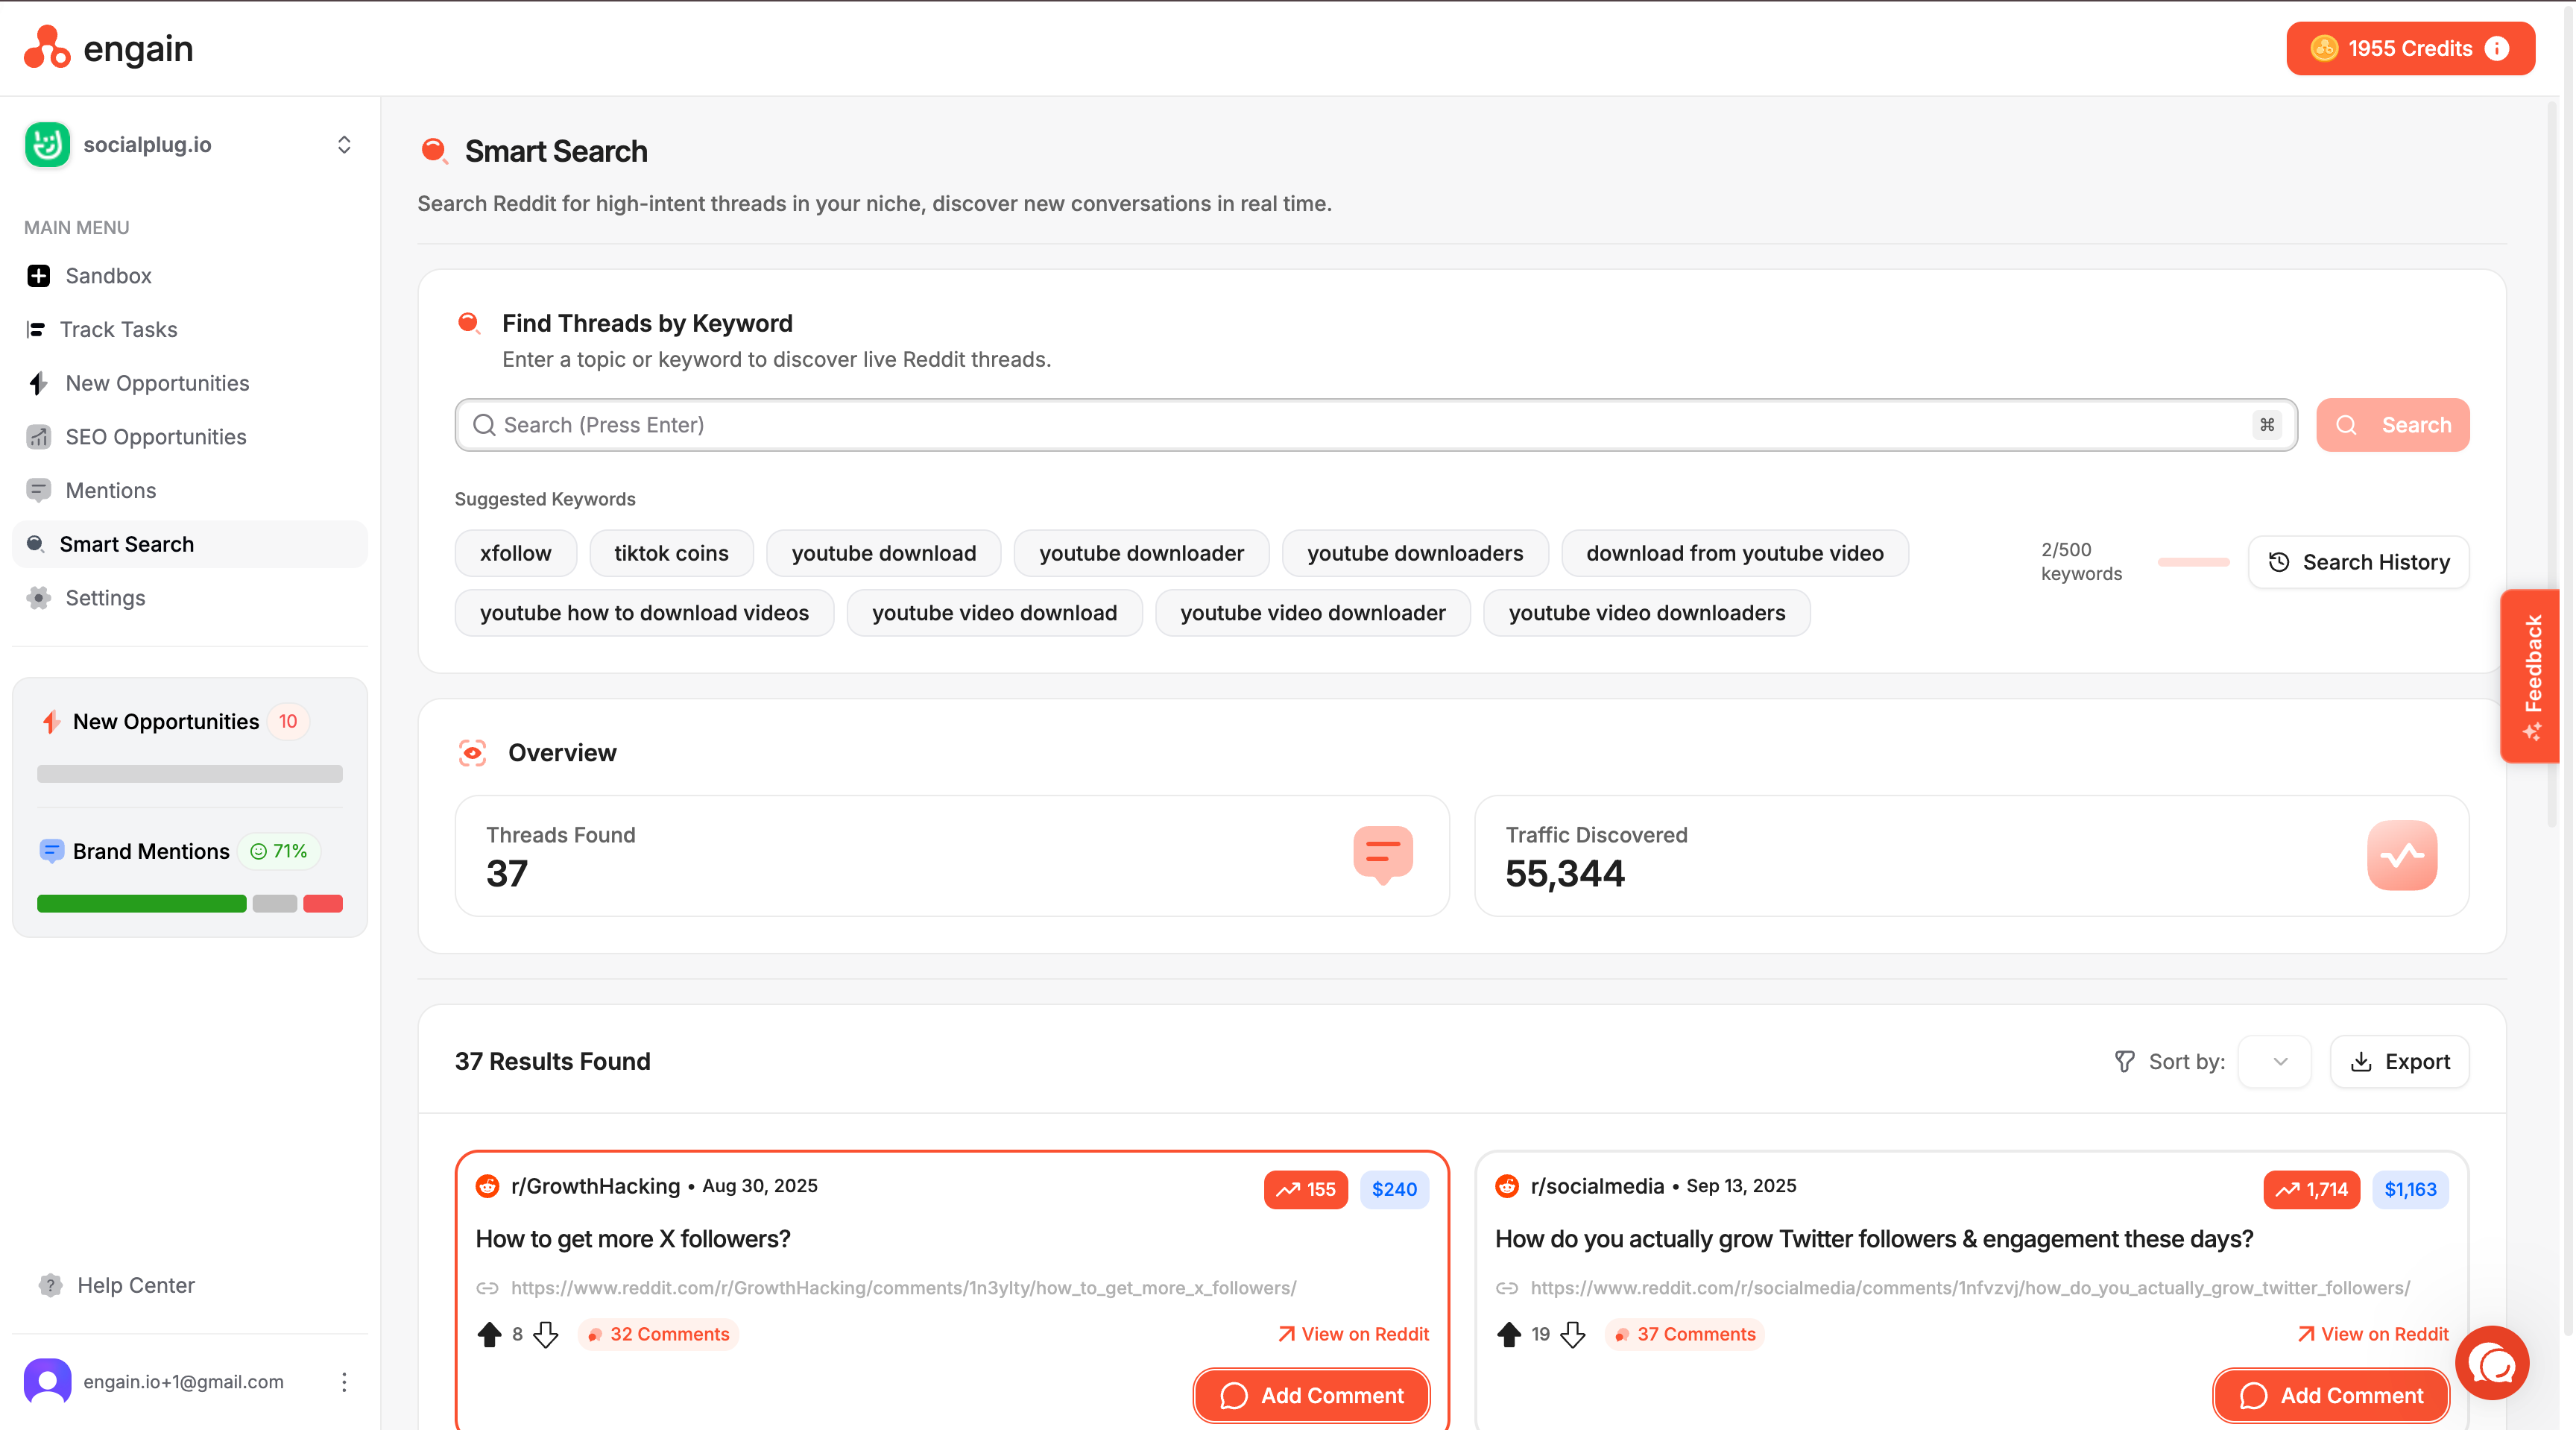Click the $240 value badge
The image size is (2576, 1430).
[1394, 1189]
